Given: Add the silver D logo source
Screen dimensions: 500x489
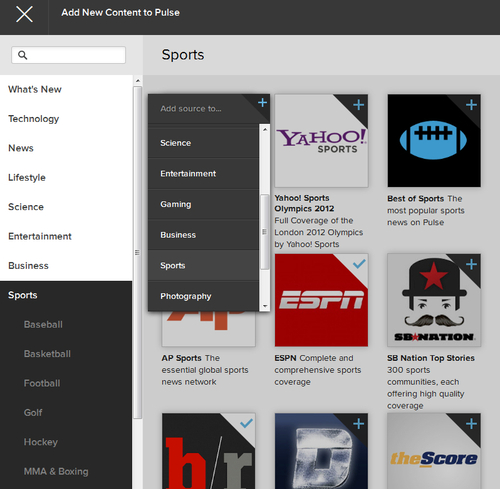Looking at the screenshot, I should (359, 424).
